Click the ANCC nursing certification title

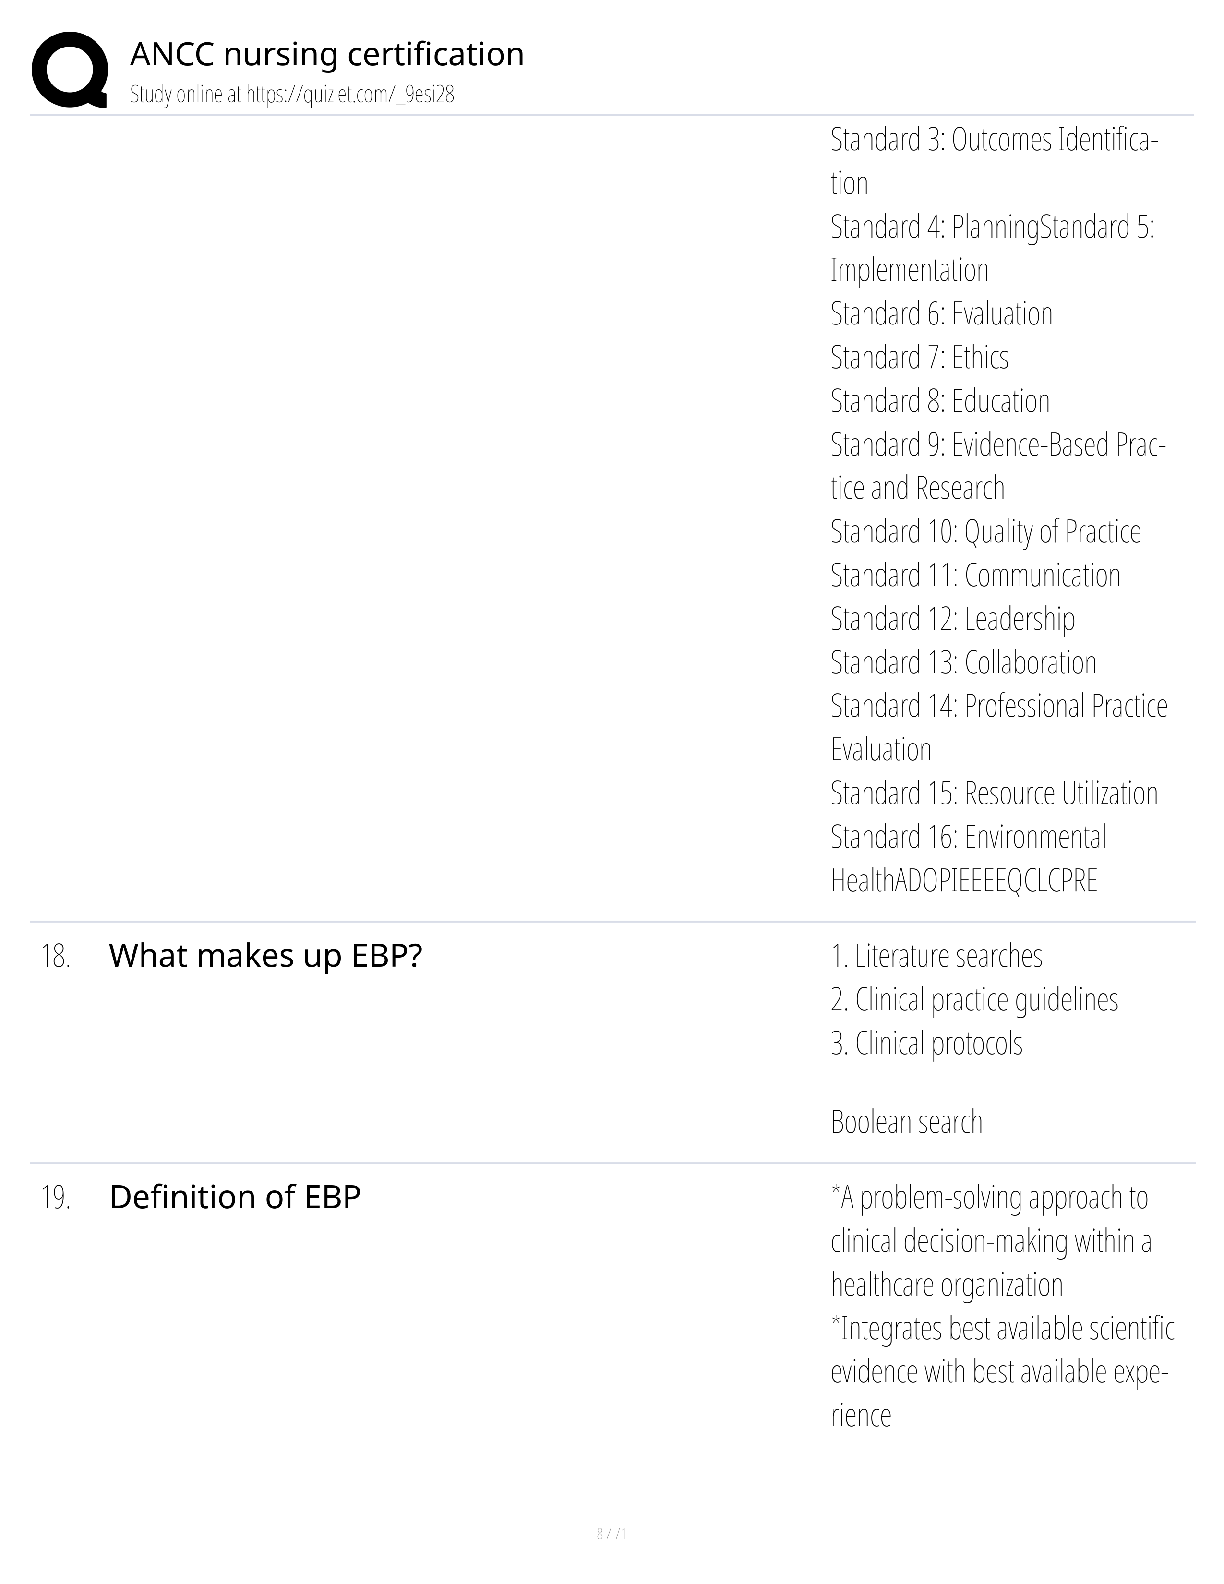pos(327,53)
